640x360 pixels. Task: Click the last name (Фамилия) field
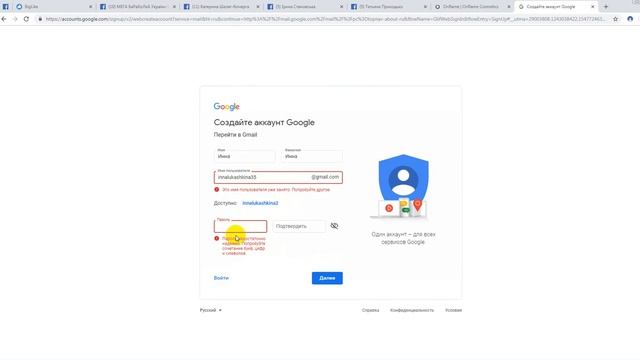[312, 156]
